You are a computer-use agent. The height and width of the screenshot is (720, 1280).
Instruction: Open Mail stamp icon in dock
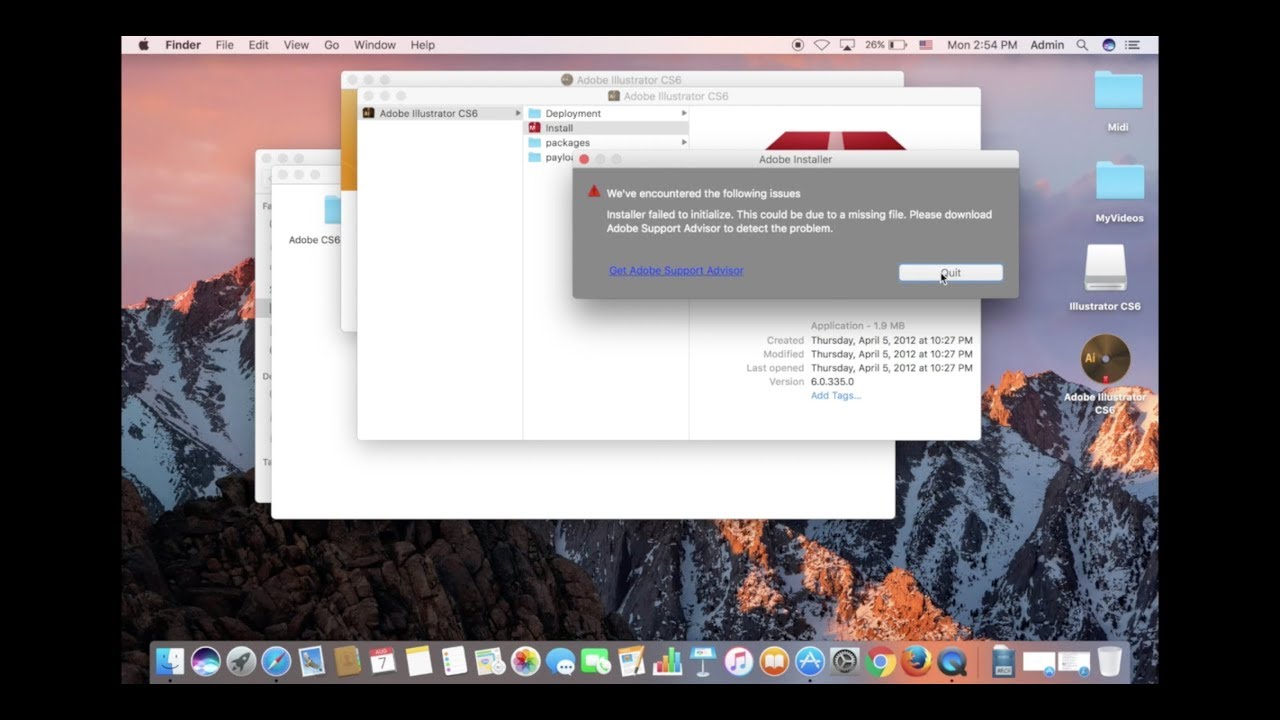[312, 661]
